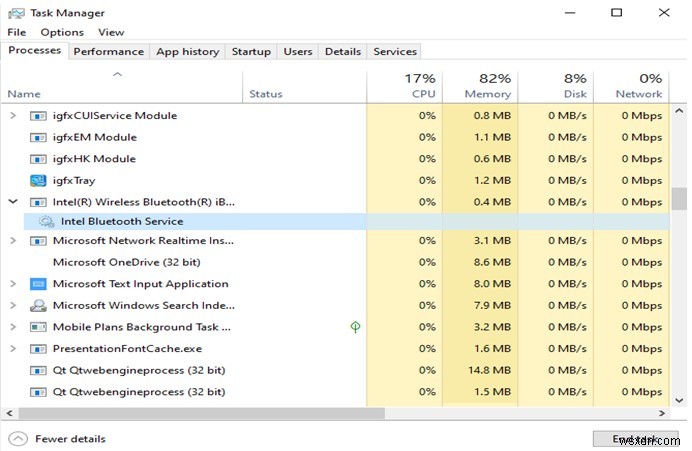Select the Intel Bluetooth Service row
692x451 pixels.
[x=346, y=221]
